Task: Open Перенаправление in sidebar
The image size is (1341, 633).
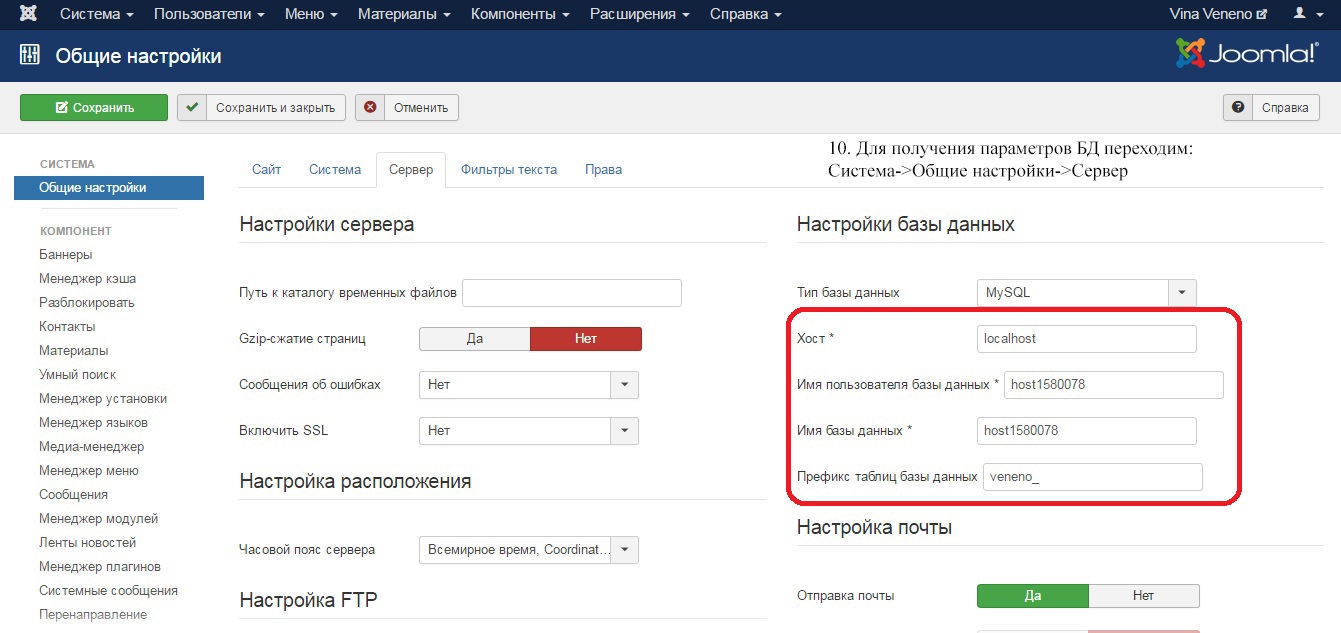Action: click(x=93, y=615)
